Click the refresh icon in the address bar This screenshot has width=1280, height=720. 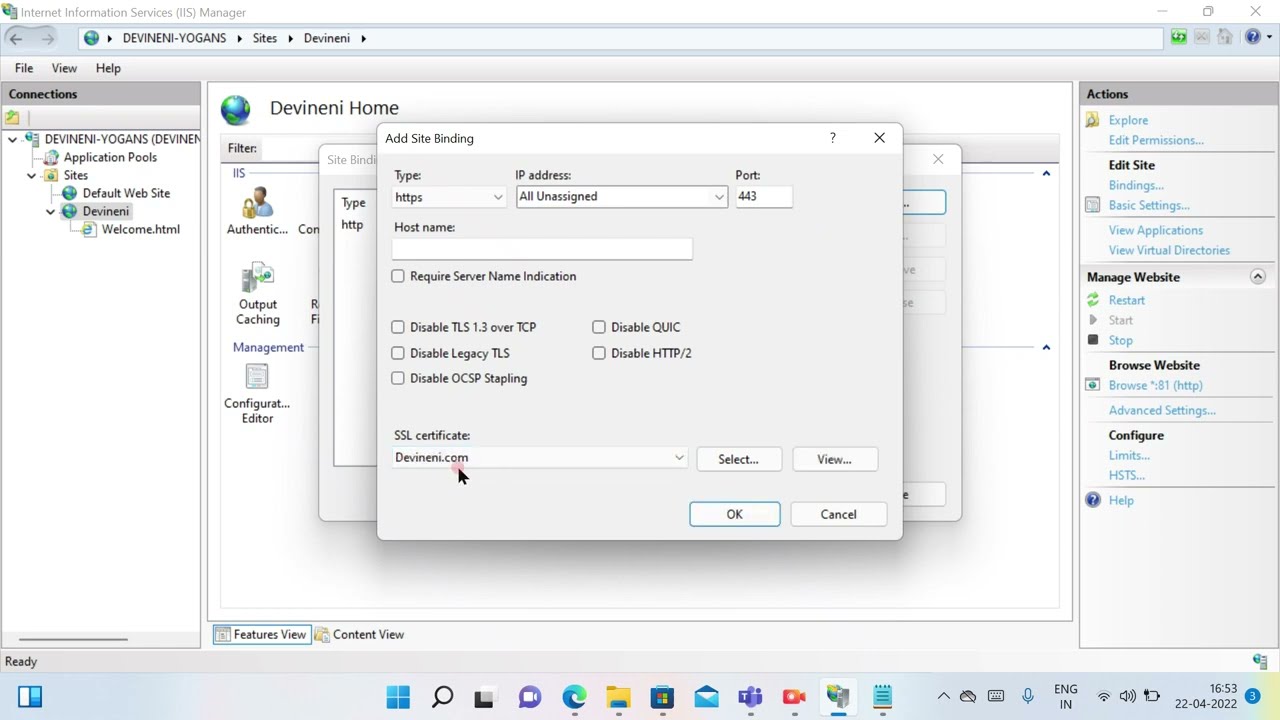[x=1179, y=38]
